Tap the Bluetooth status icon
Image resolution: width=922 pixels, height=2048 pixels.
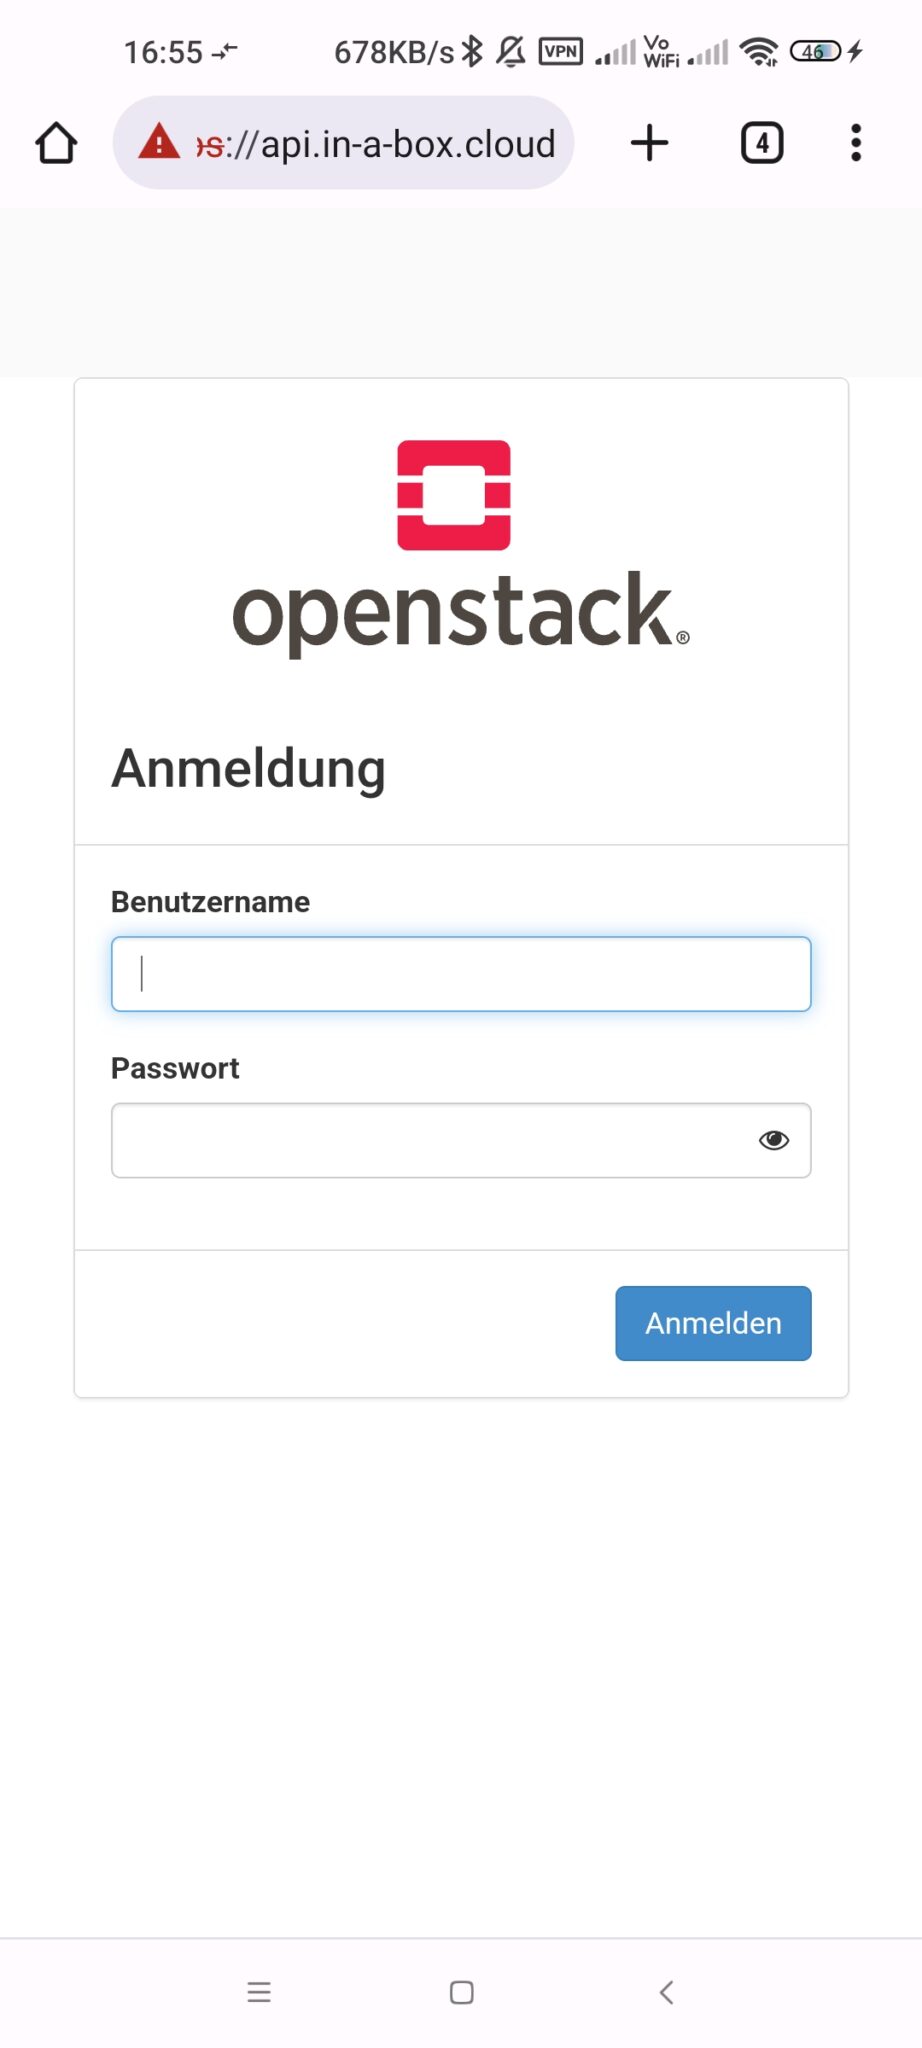(x=472, y=51)
